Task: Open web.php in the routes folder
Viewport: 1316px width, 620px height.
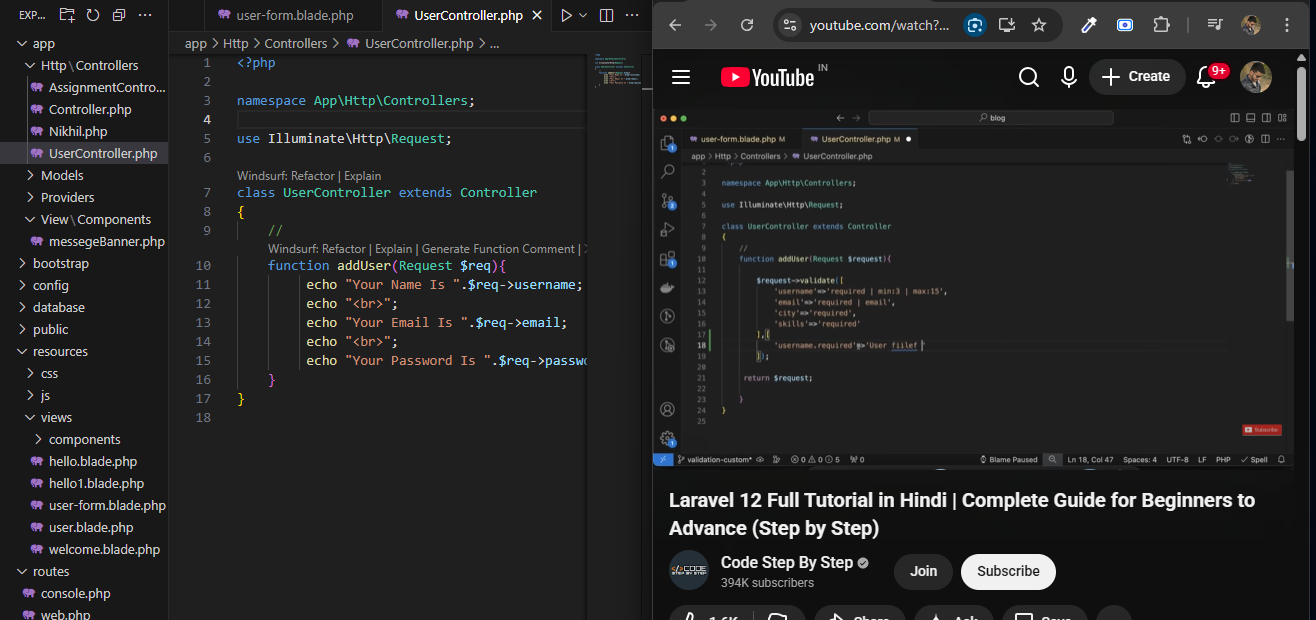Action: [65, 614]
